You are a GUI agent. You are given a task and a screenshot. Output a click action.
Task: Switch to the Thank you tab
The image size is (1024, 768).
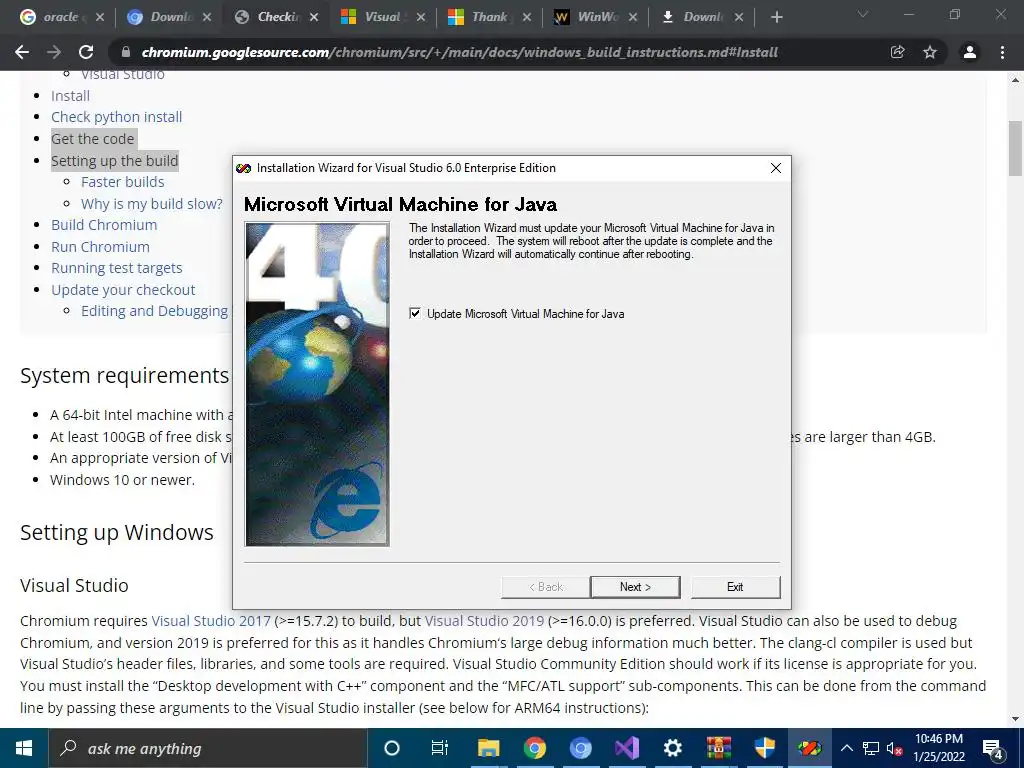pos(490,17)
